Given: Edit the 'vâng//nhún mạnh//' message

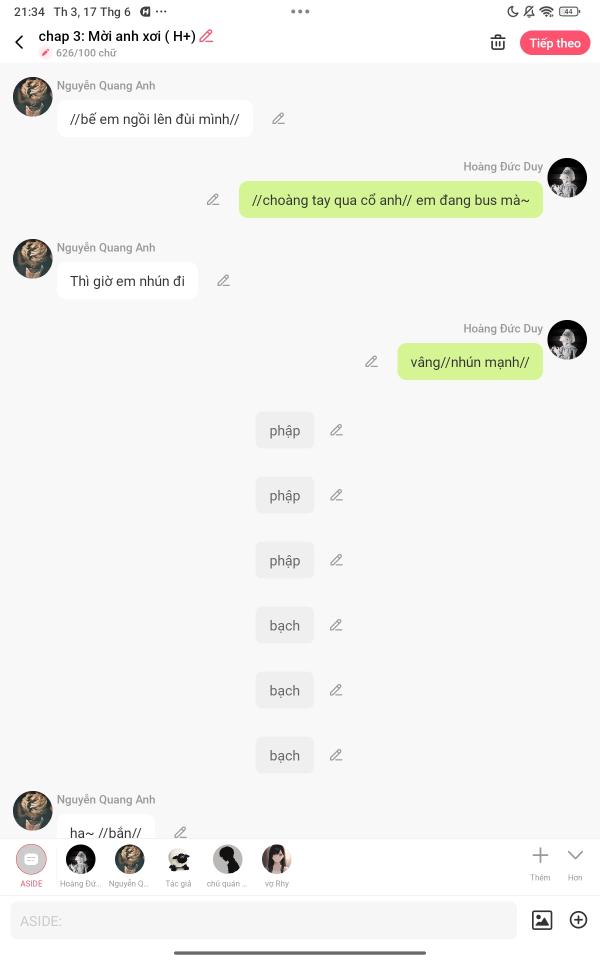Looking at the screenshot, I should coord(372,362).
